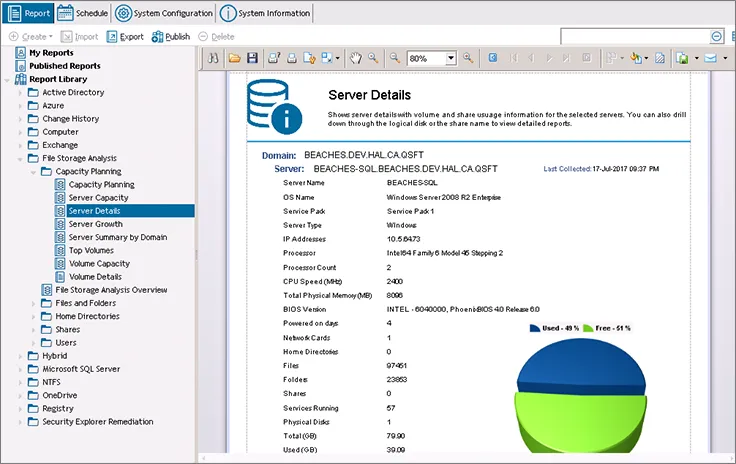Expand the Microsoft SQL Server folder

[x=20, y=370]
